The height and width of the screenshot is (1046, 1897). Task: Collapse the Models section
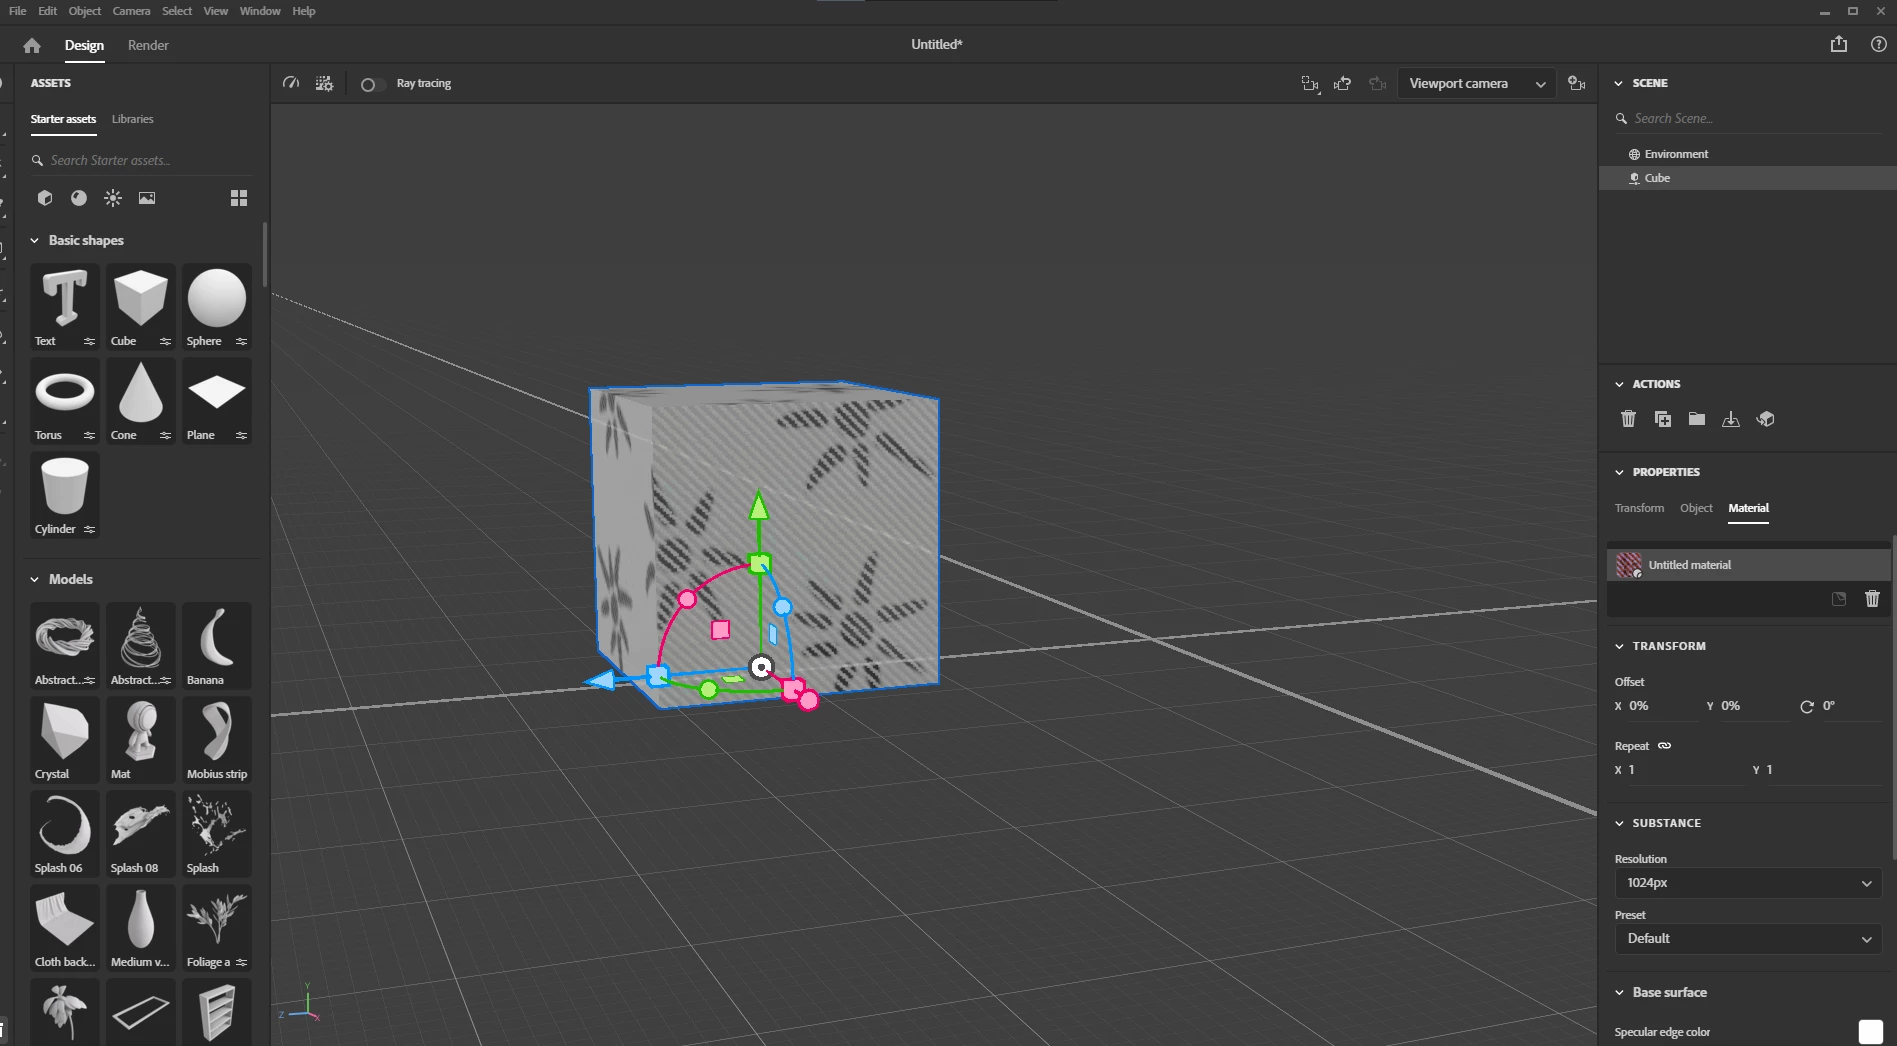click(35, 579)
